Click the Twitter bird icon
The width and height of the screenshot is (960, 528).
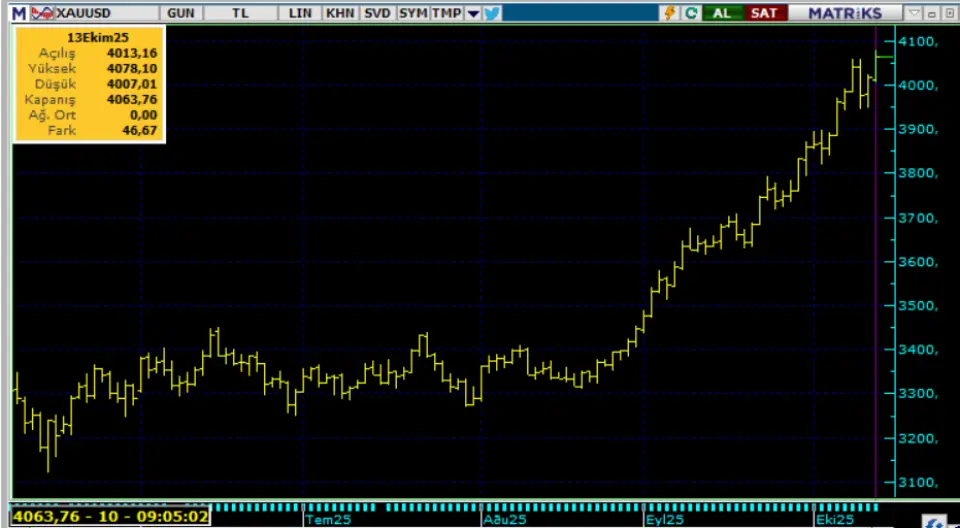pyautogui.click(x=492, y=13)
